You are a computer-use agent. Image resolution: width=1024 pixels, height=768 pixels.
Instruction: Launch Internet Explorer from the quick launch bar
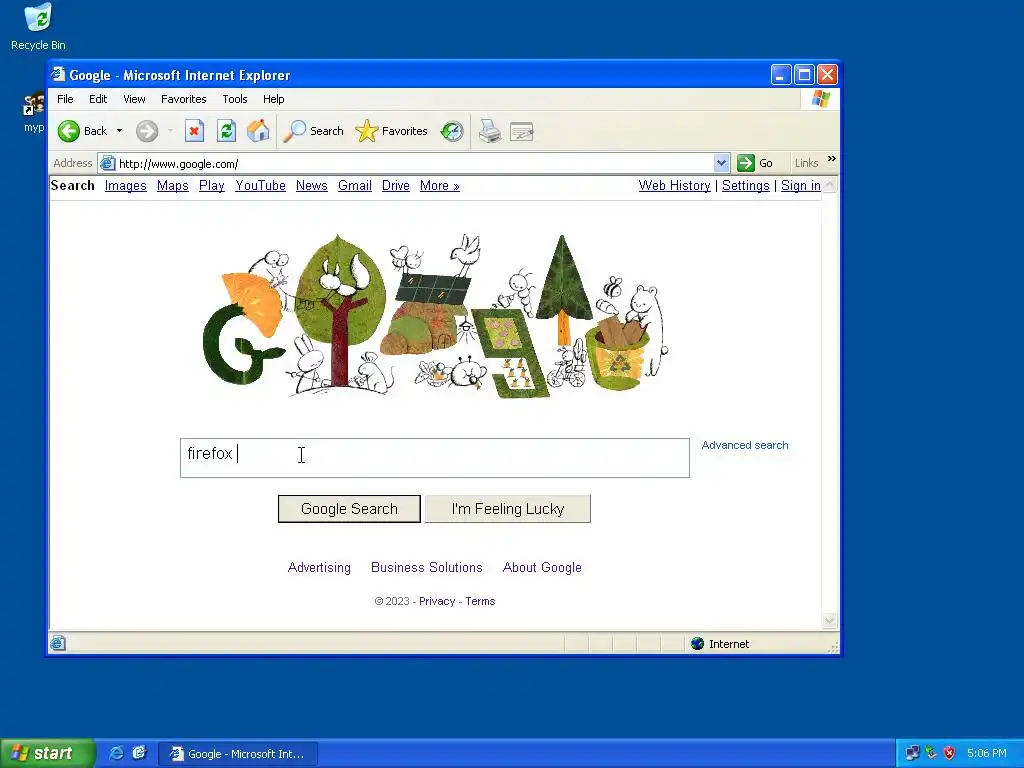click(x=116, y=753)
